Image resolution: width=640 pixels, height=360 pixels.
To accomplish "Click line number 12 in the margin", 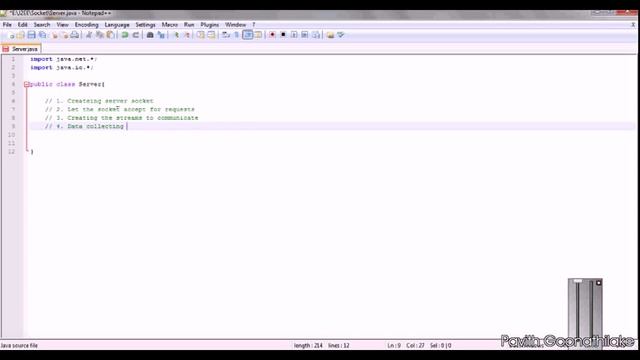I will pyautogui.click(x=11, y=152).
